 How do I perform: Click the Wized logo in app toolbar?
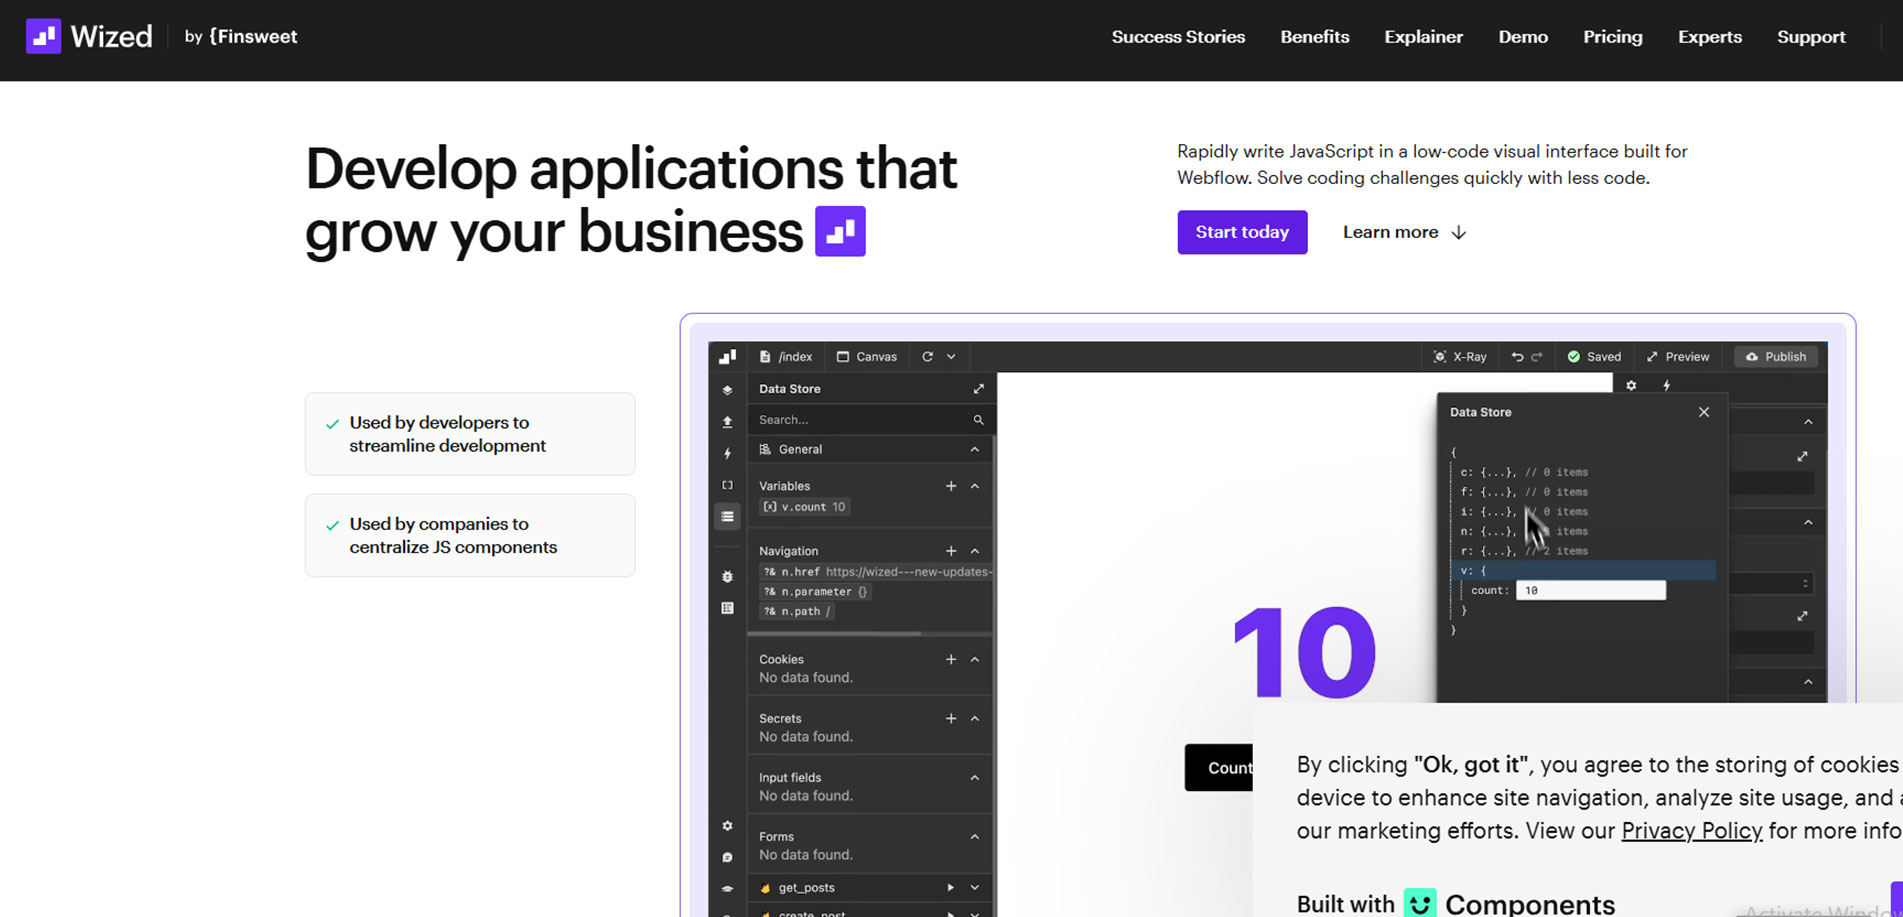tap(727, 356)
